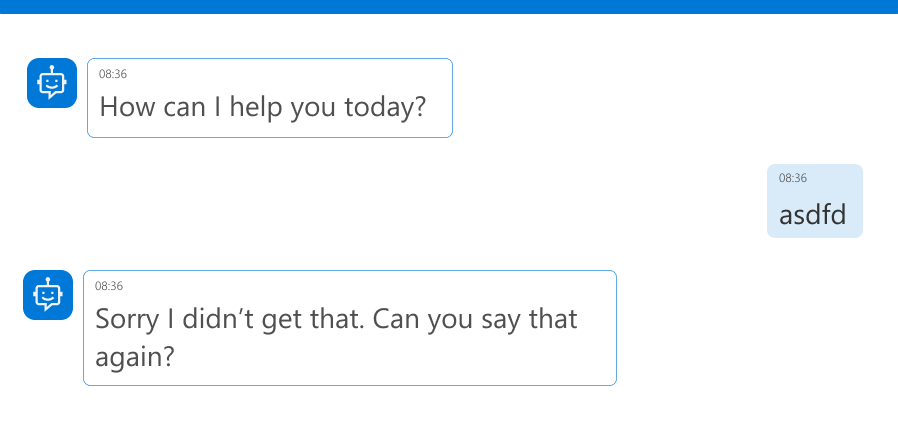Click the word 'Sorry' in the bot reply
Screen dimensions: 898x429
(x=127, y=320)
